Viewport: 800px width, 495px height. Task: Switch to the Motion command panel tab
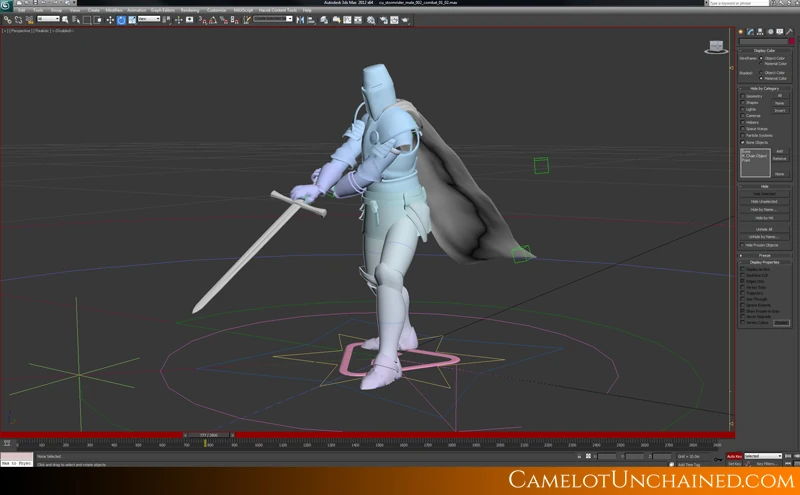(770, 32)
